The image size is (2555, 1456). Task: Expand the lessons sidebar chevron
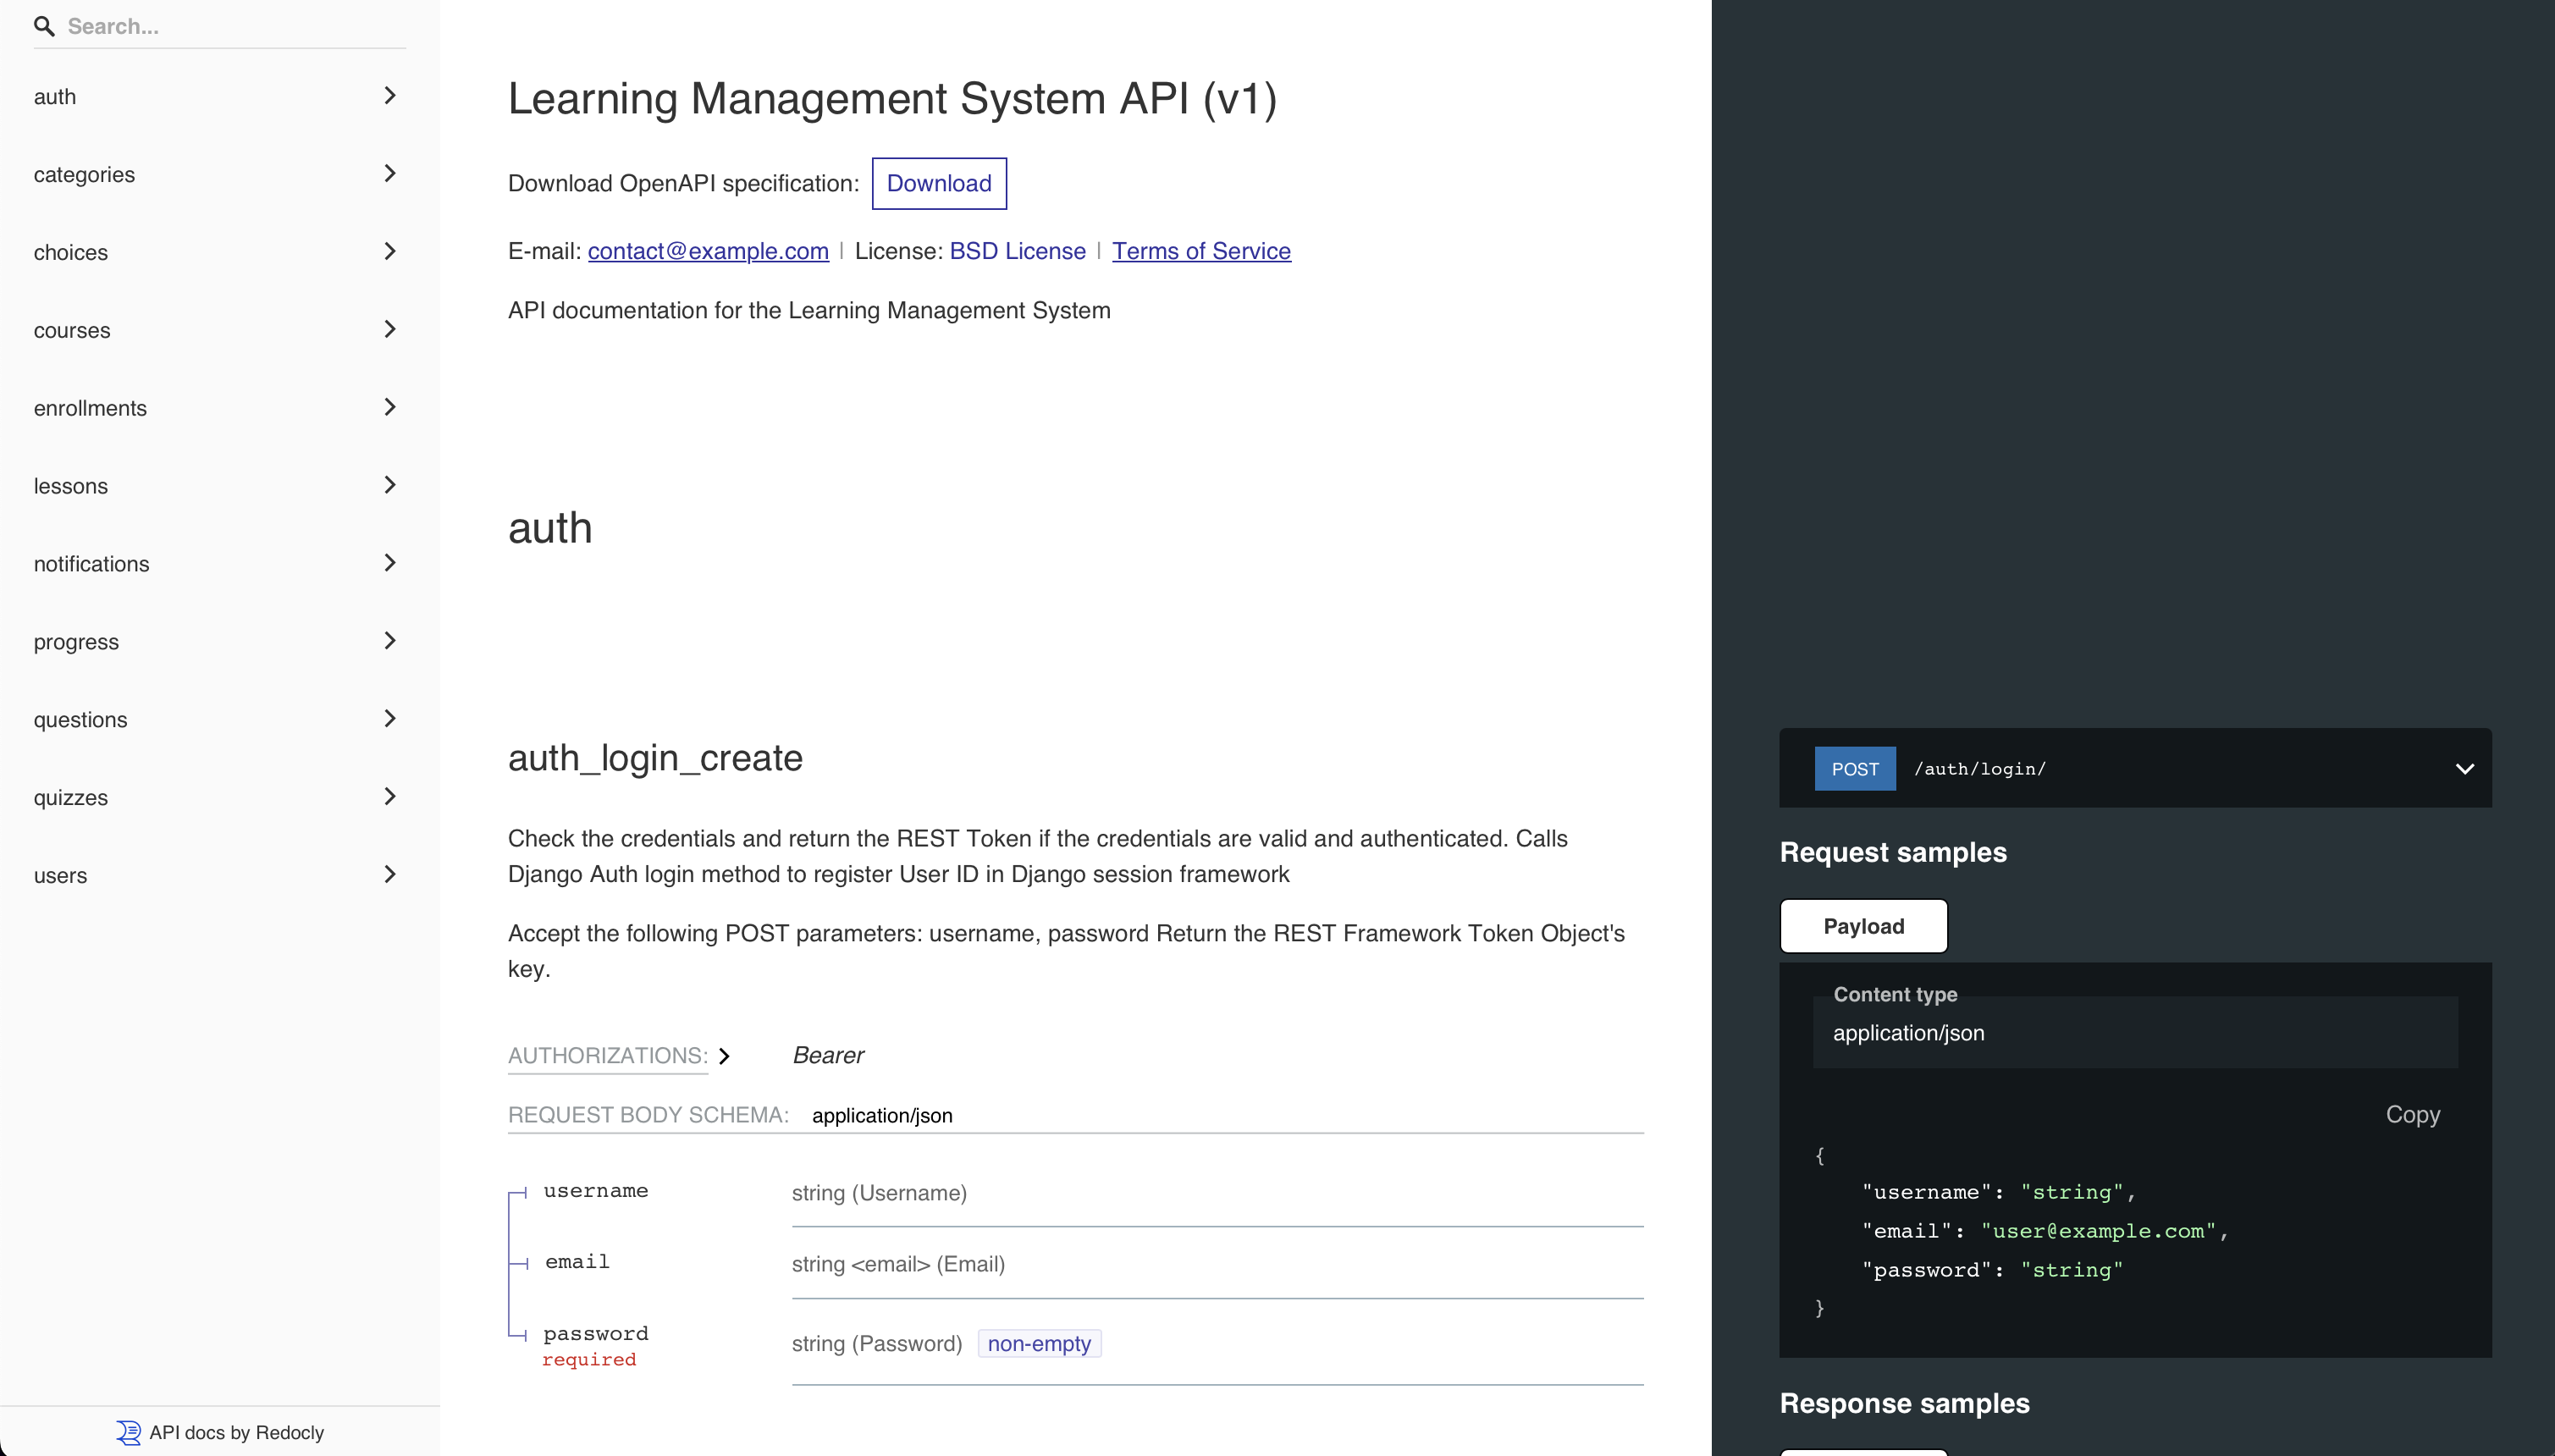point(390,486)
